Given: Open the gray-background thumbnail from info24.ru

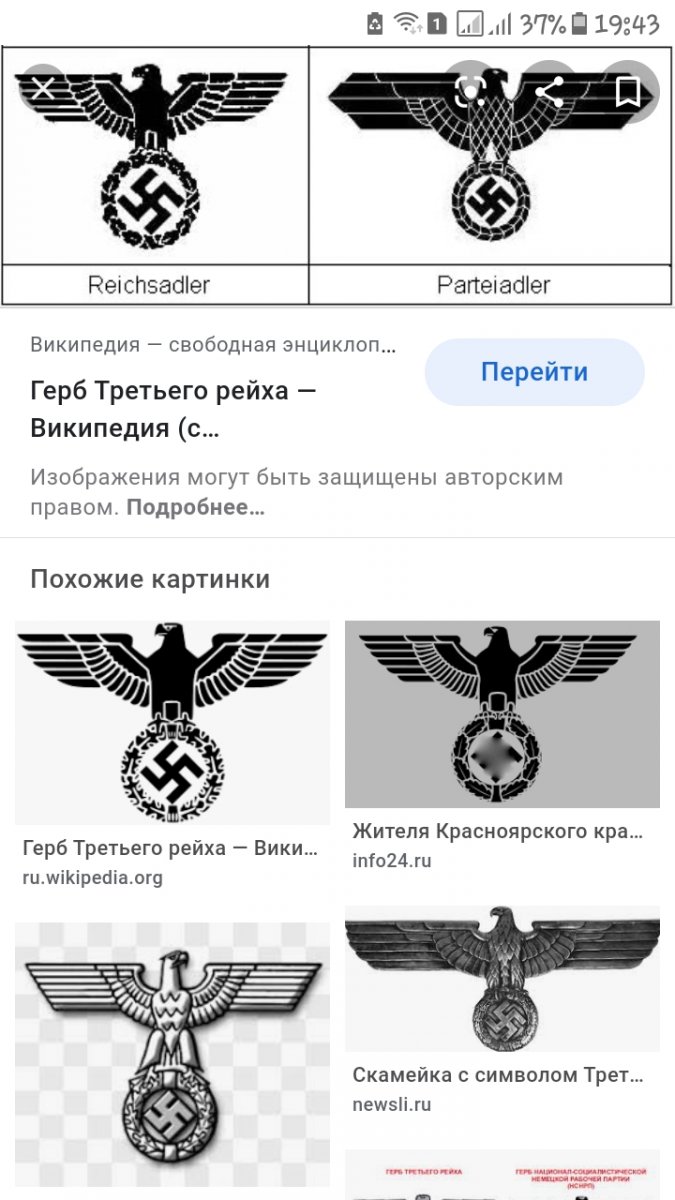Looking at the screenshot, I should [502, 714].
